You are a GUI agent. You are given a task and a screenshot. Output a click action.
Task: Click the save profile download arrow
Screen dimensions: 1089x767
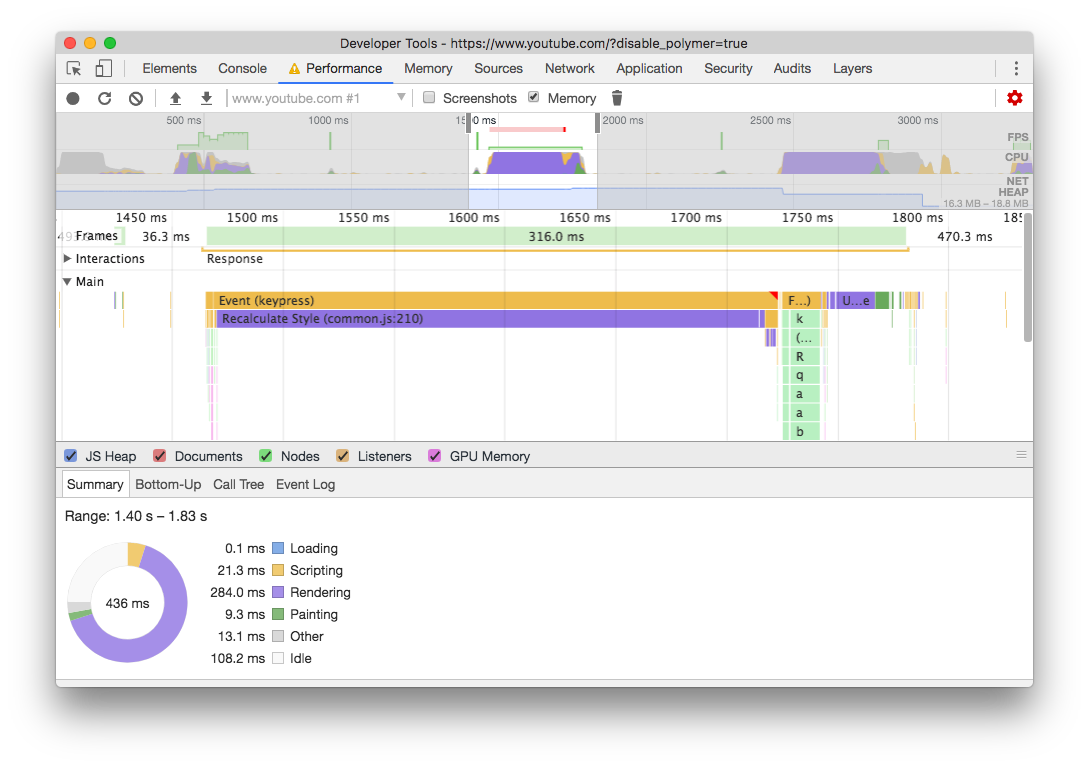point(206,98)
